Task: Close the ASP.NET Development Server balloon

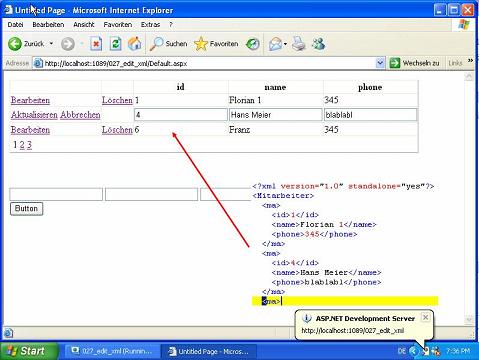Action: 425,317
